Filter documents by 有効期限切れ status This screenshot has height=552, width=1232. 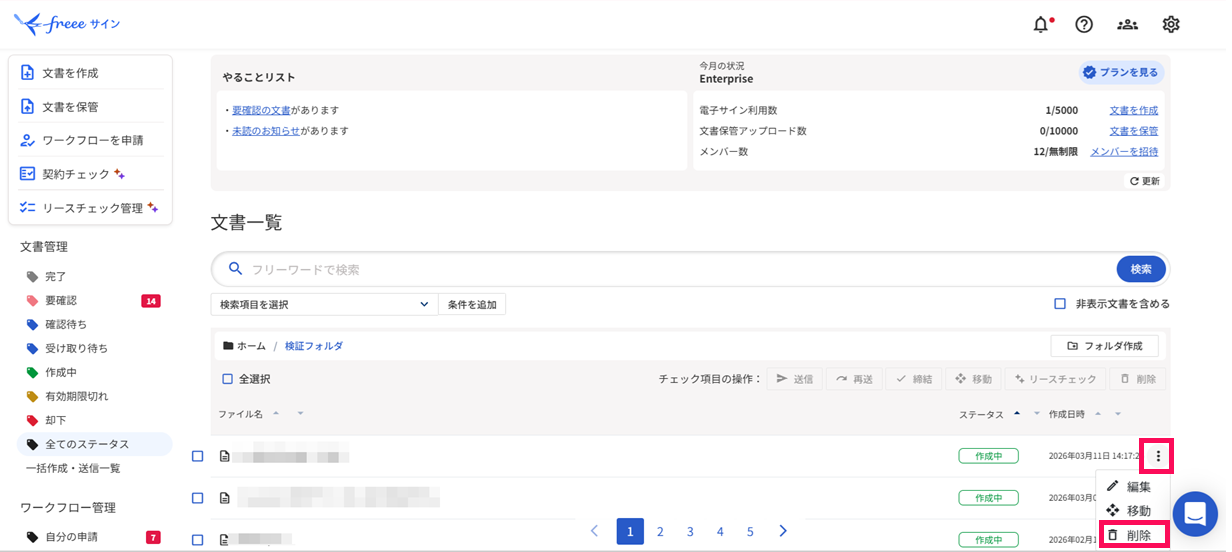pyautogui.click(x=76, y=396)
